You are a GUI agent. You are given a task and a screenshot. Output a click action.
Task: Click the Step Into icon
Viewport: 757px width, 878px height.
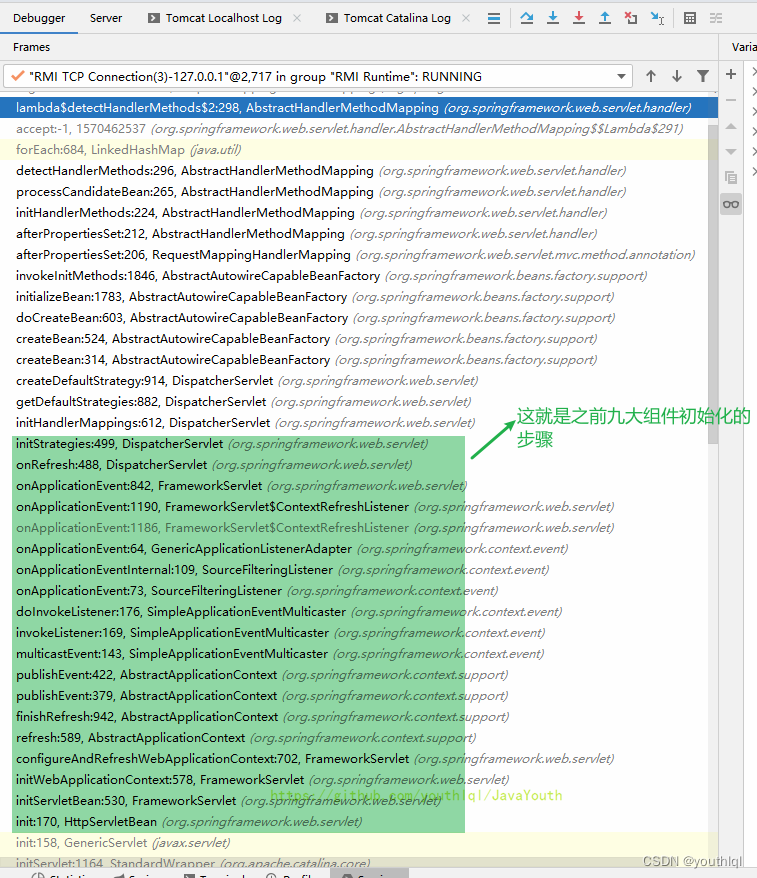click(553, 18)
